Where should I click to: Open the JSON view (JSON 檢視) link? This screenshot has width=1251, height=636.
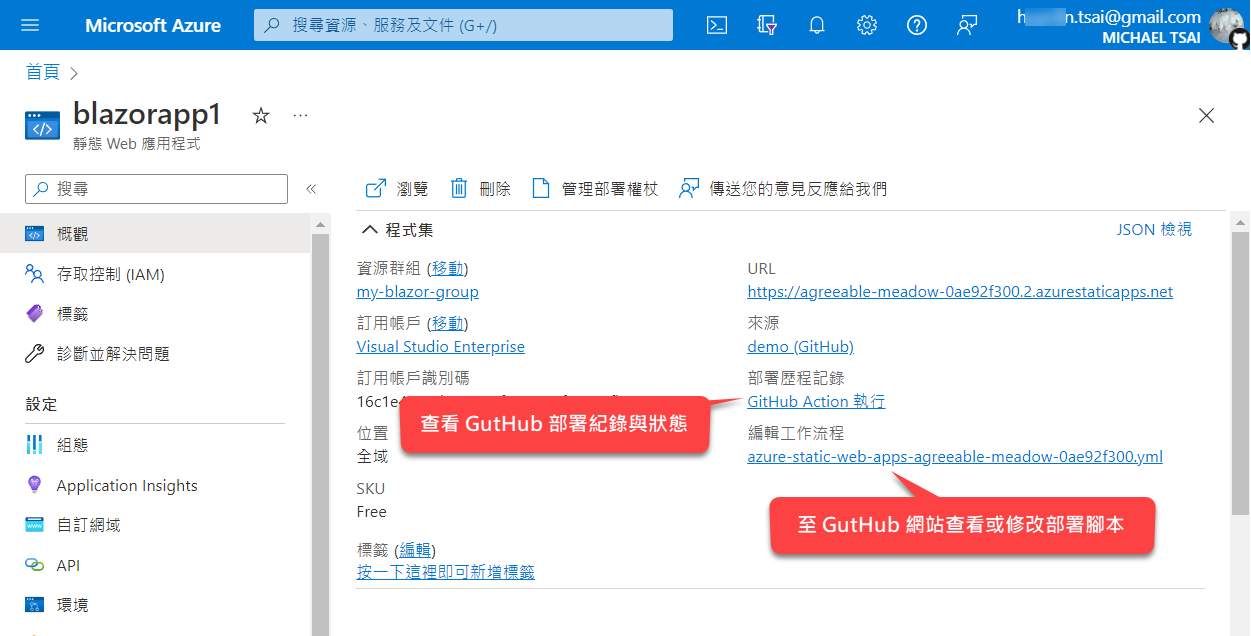[x=1154, y=230]
